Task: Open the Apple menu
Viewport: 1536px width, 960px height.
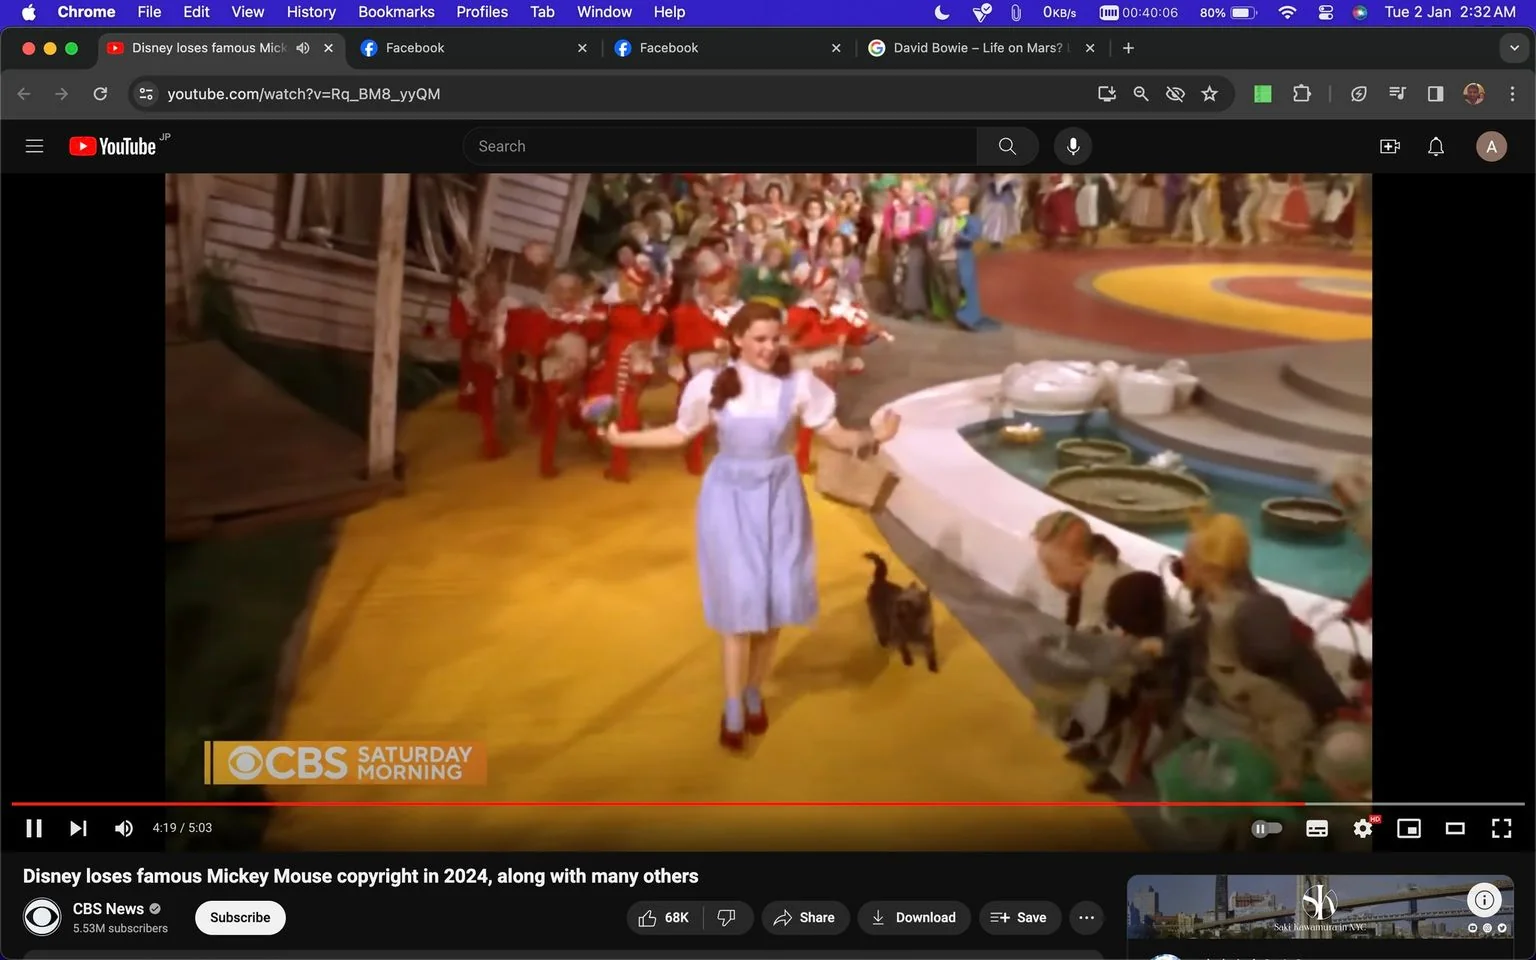Action: 28,12
